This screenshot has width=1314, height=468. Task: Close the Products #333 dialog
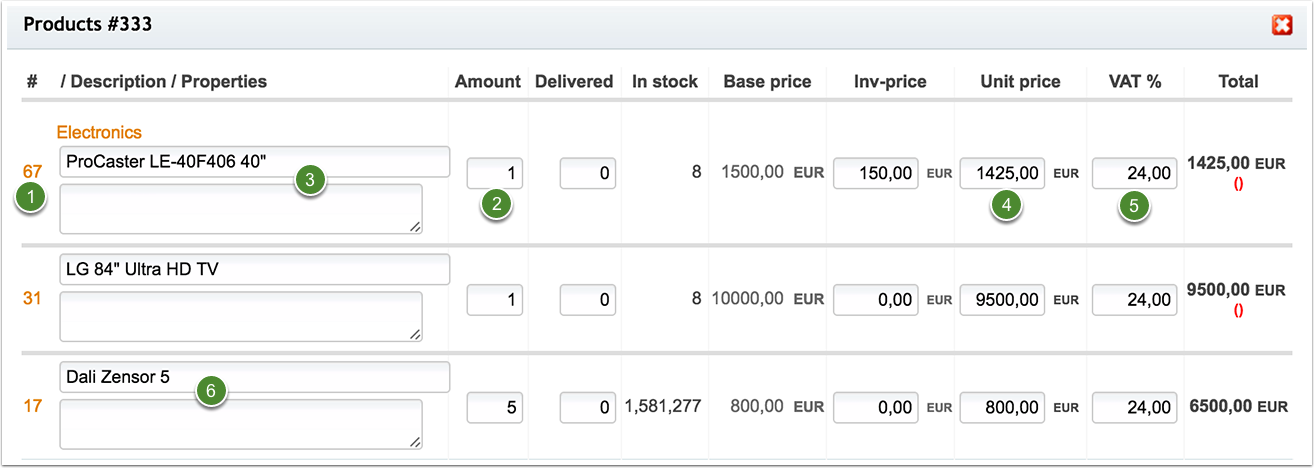(1282, 25)
